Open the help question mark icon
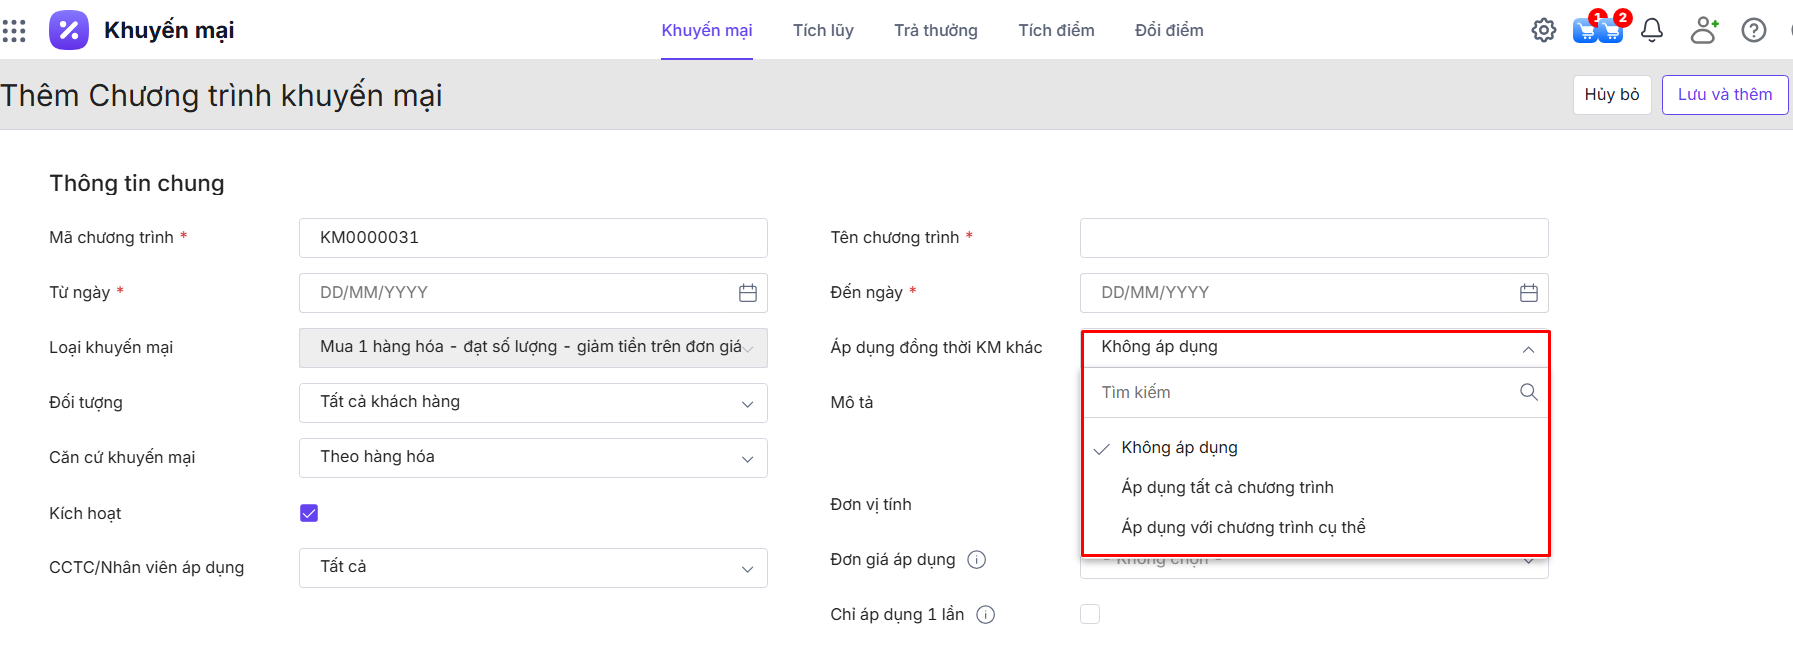The image size is (1793, 649). point(1753,30)
